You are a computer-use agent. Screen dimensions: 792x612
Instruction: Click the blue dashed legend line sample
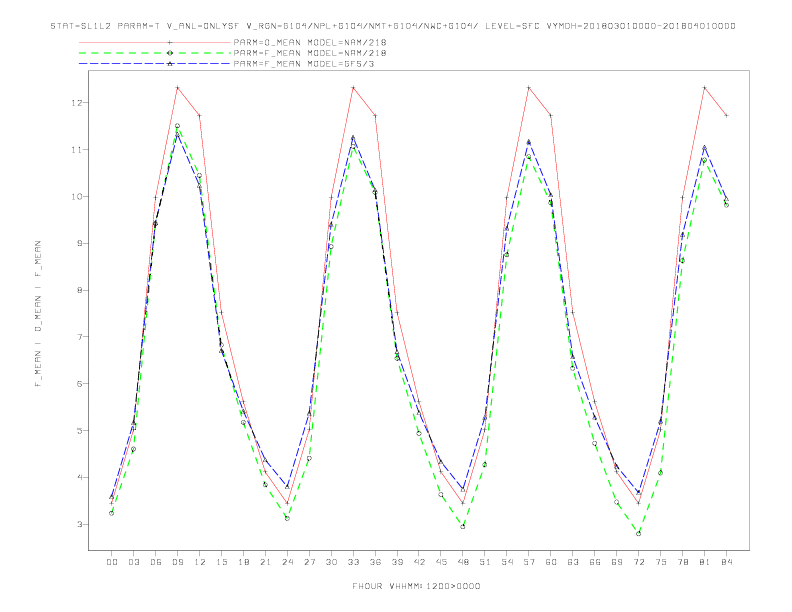tap(155, 64)
